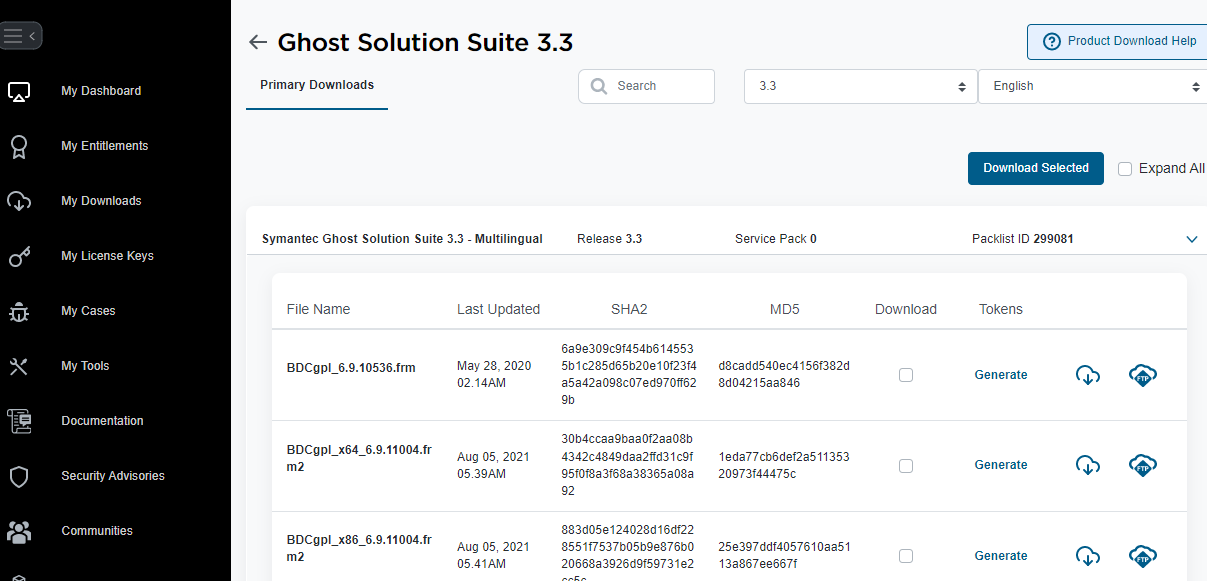Download BDCgpl_x86_6.9.11004.frm2 via FTP cloud icon

coord(1143,556)
